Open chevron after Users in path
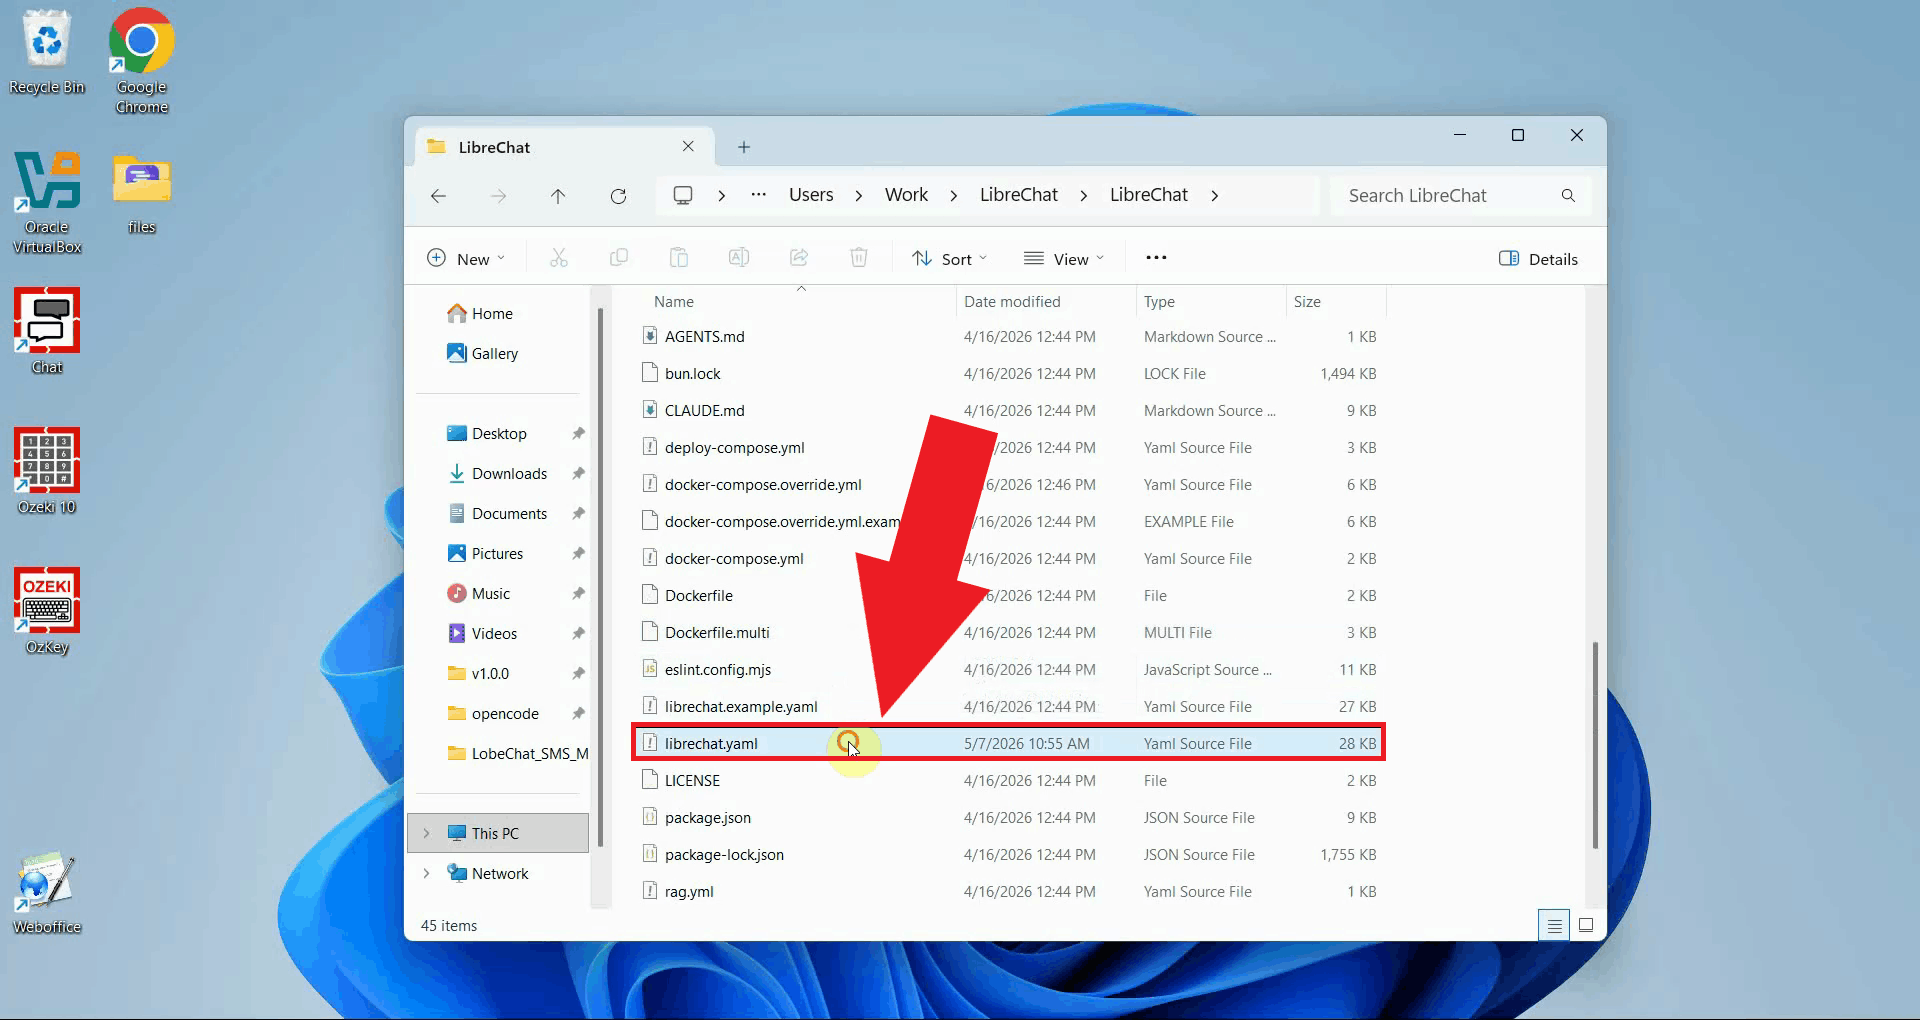 [859, 196]
